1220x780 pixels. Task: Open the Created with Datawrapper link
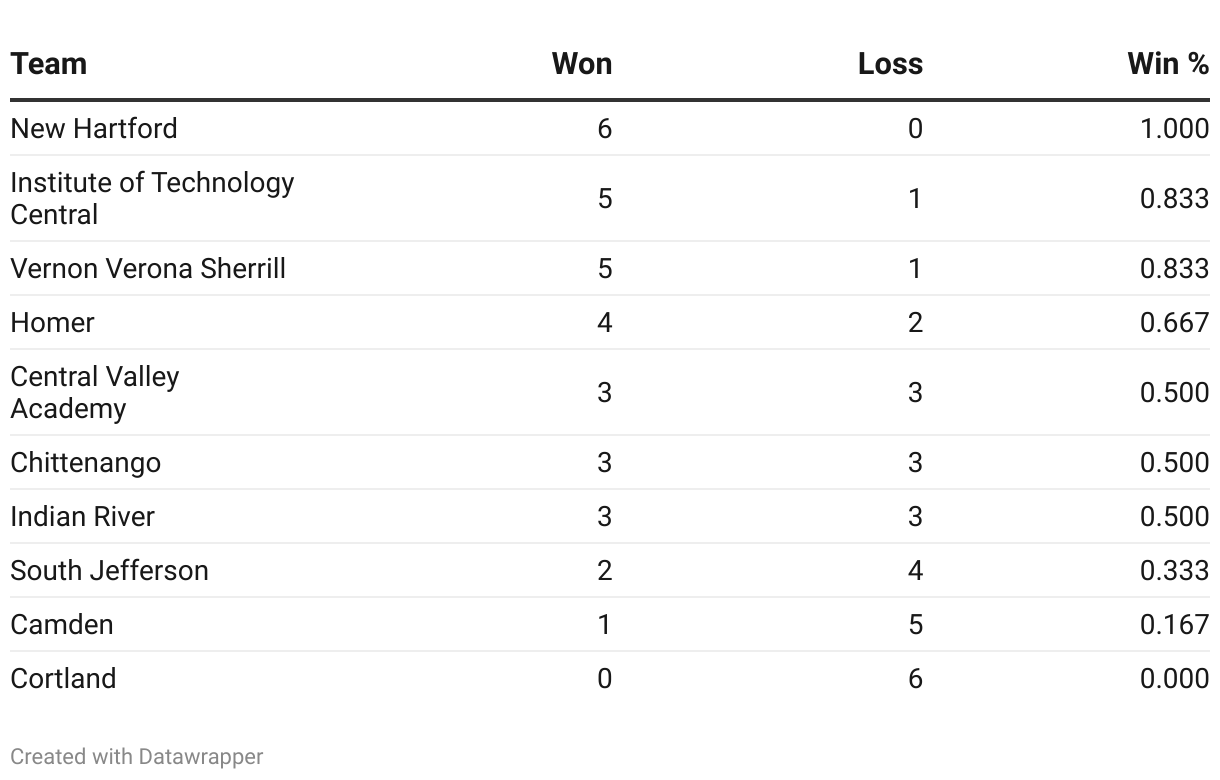tap(137, 757)
